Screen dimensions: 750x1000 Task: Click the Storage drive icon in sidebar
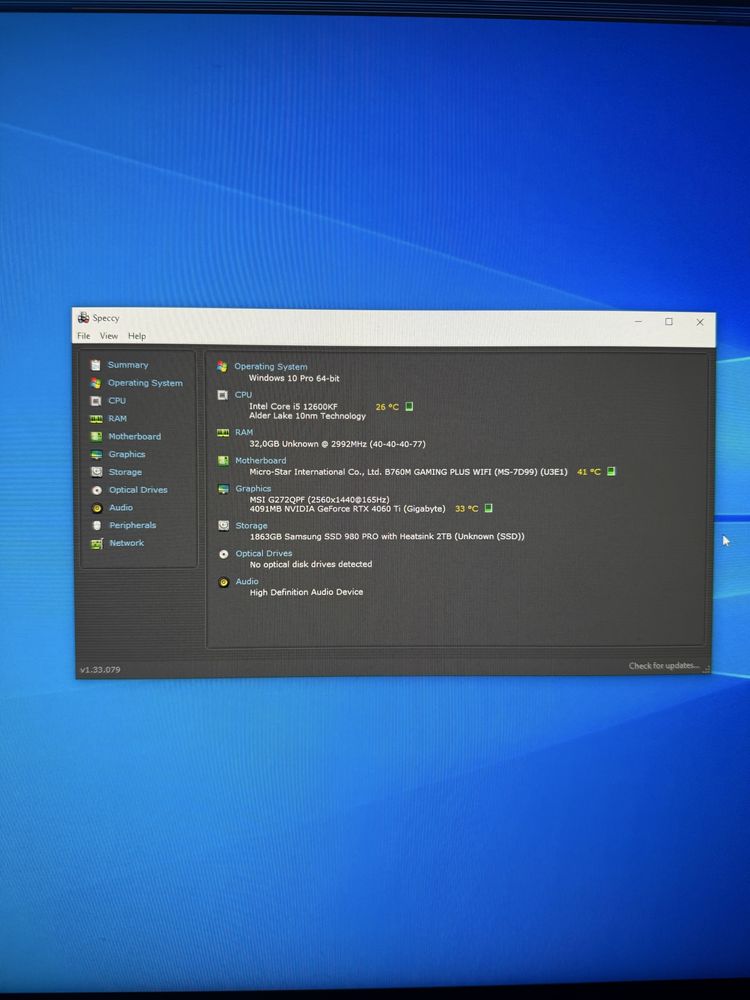96,472
